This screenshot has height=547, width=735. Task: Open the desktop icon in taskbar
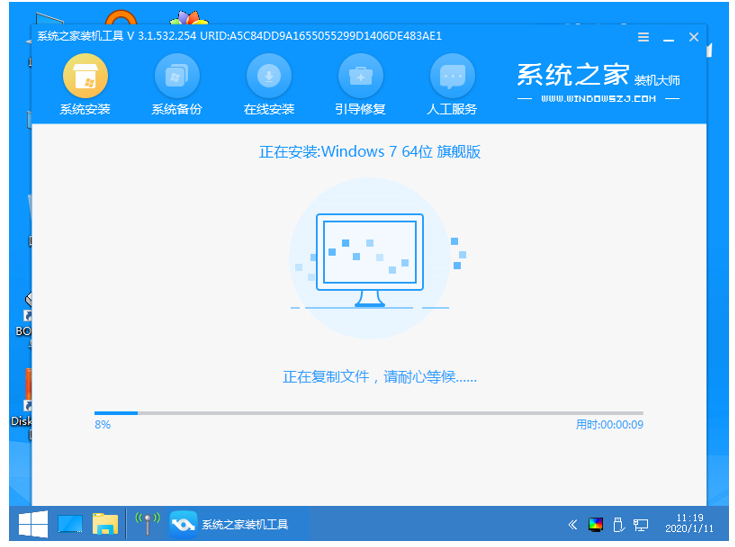pos(70,524)
